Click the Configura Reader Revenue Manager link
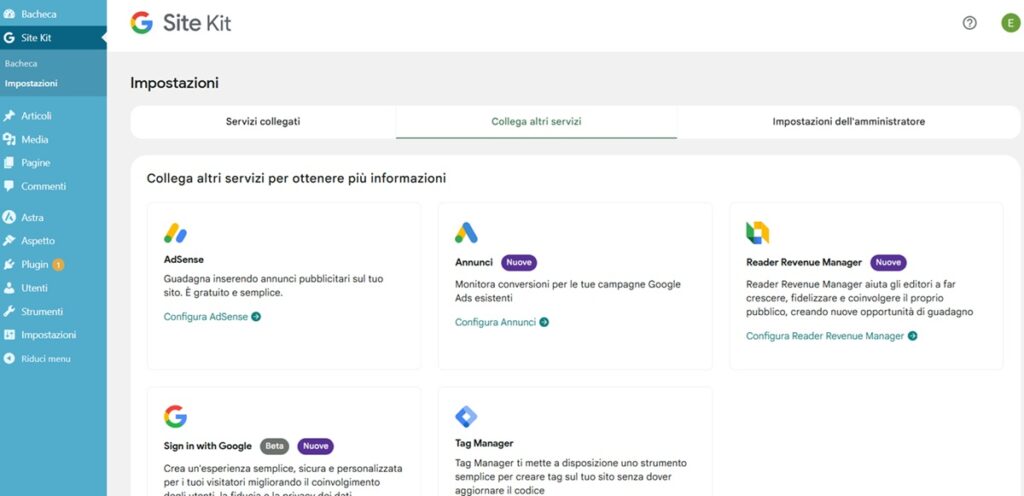The image size is (1024, 496). 825,336
